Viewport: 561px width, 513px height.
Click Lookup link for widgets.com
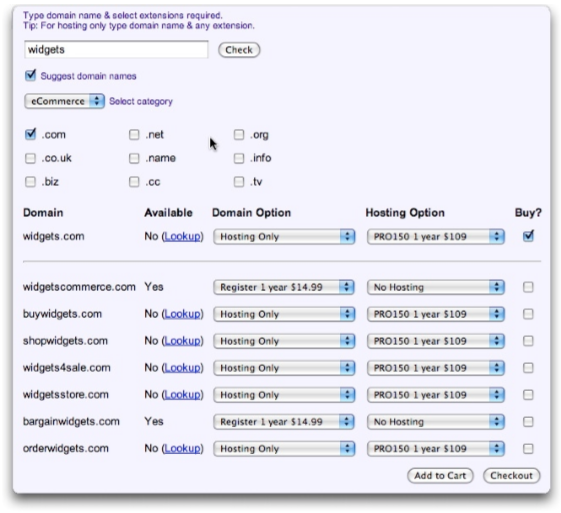coord(182,236)
